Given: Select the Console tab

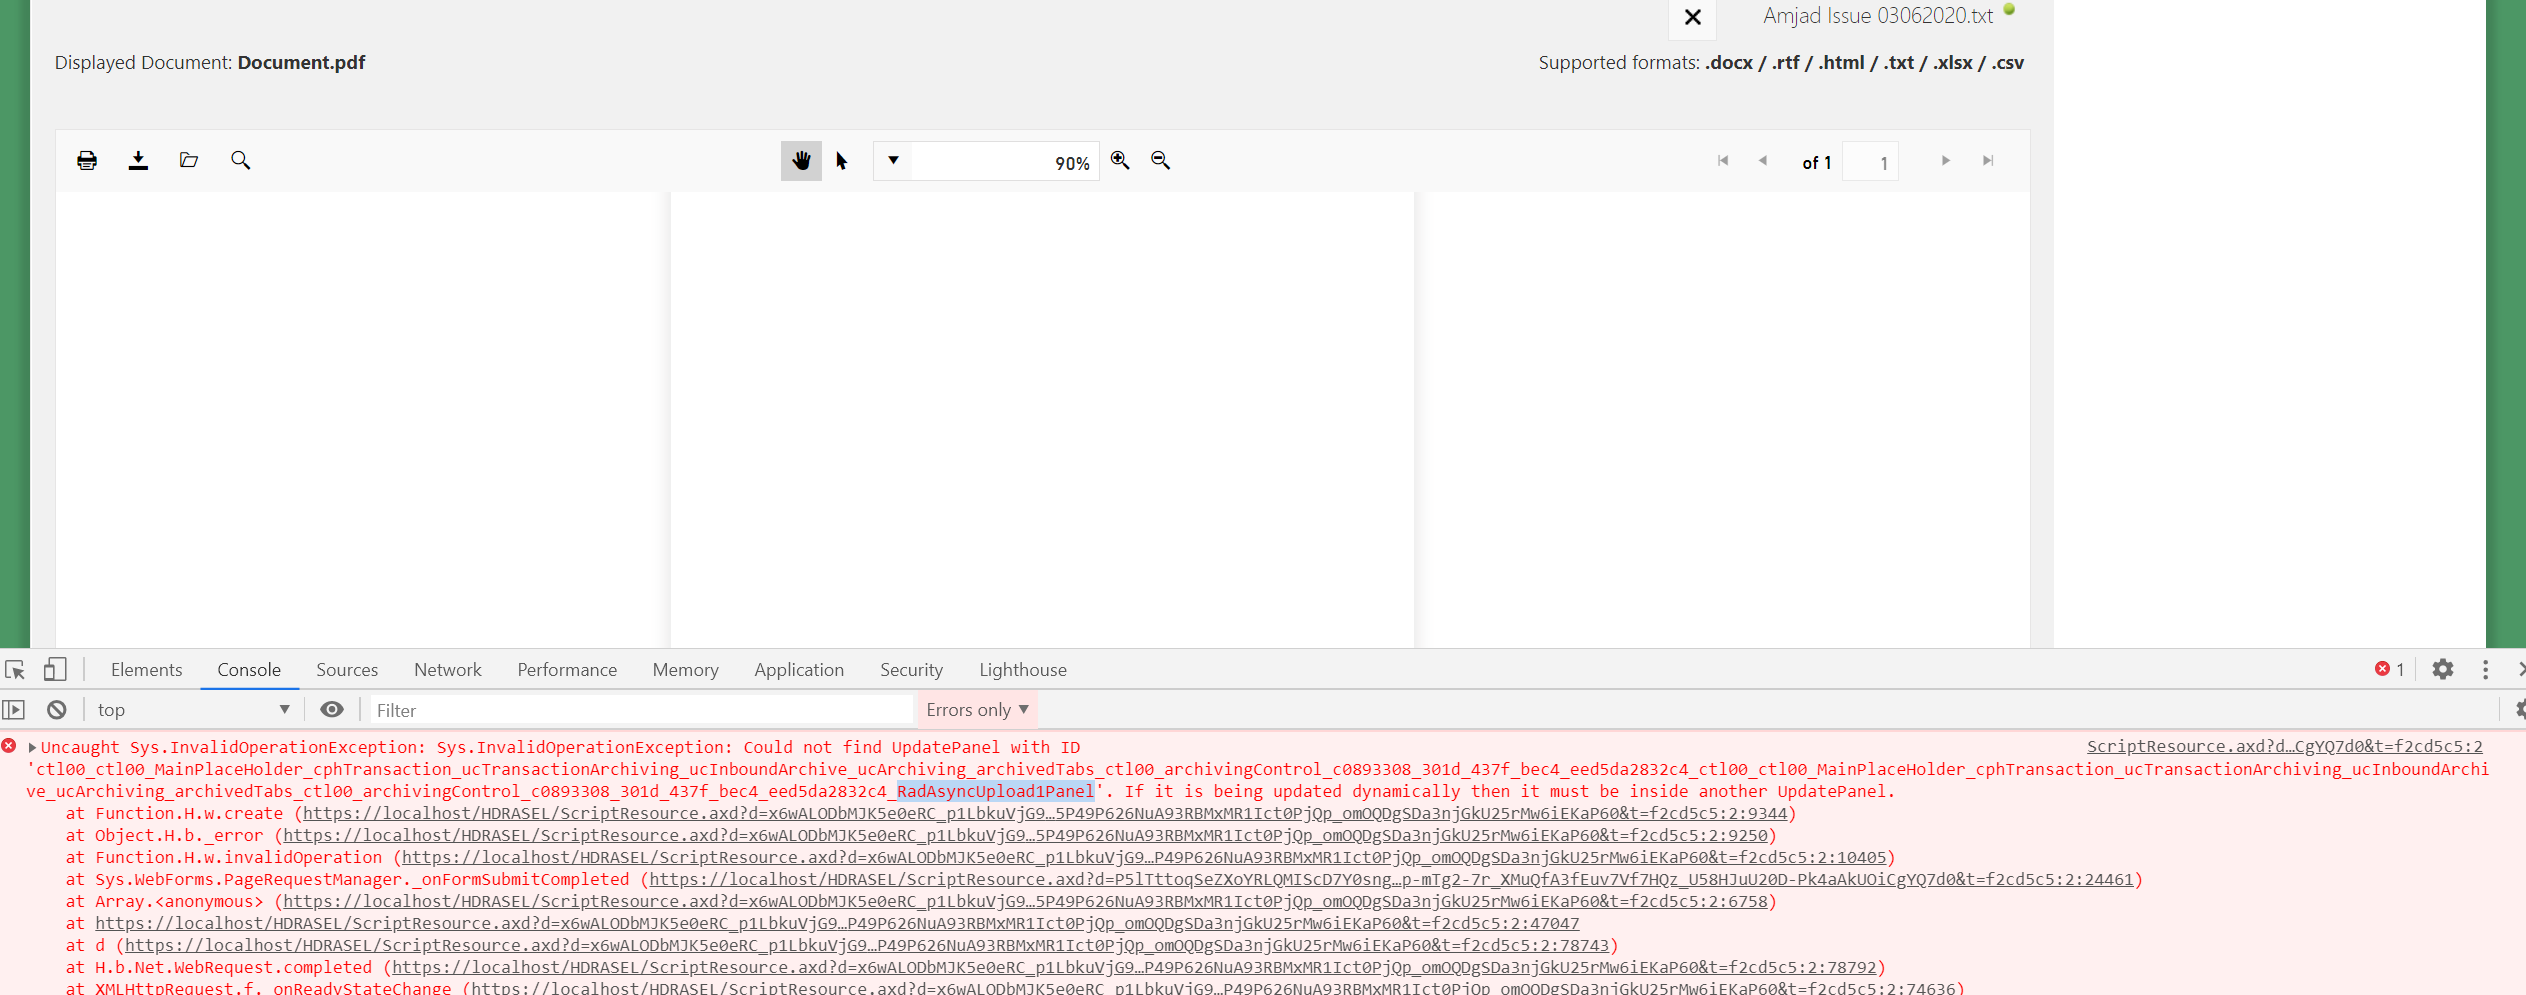Looking at the screenshot, I should pyautogui.click(x=249, y=670).
